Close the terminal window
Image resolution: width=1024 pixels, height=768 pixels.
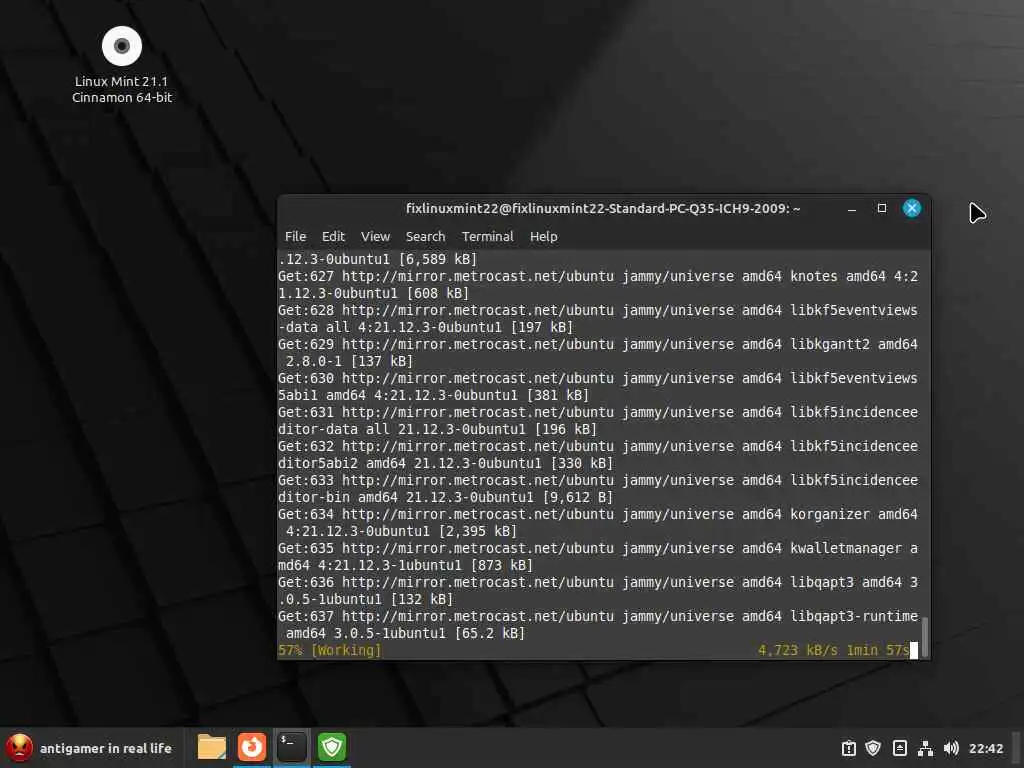point(912,208)
